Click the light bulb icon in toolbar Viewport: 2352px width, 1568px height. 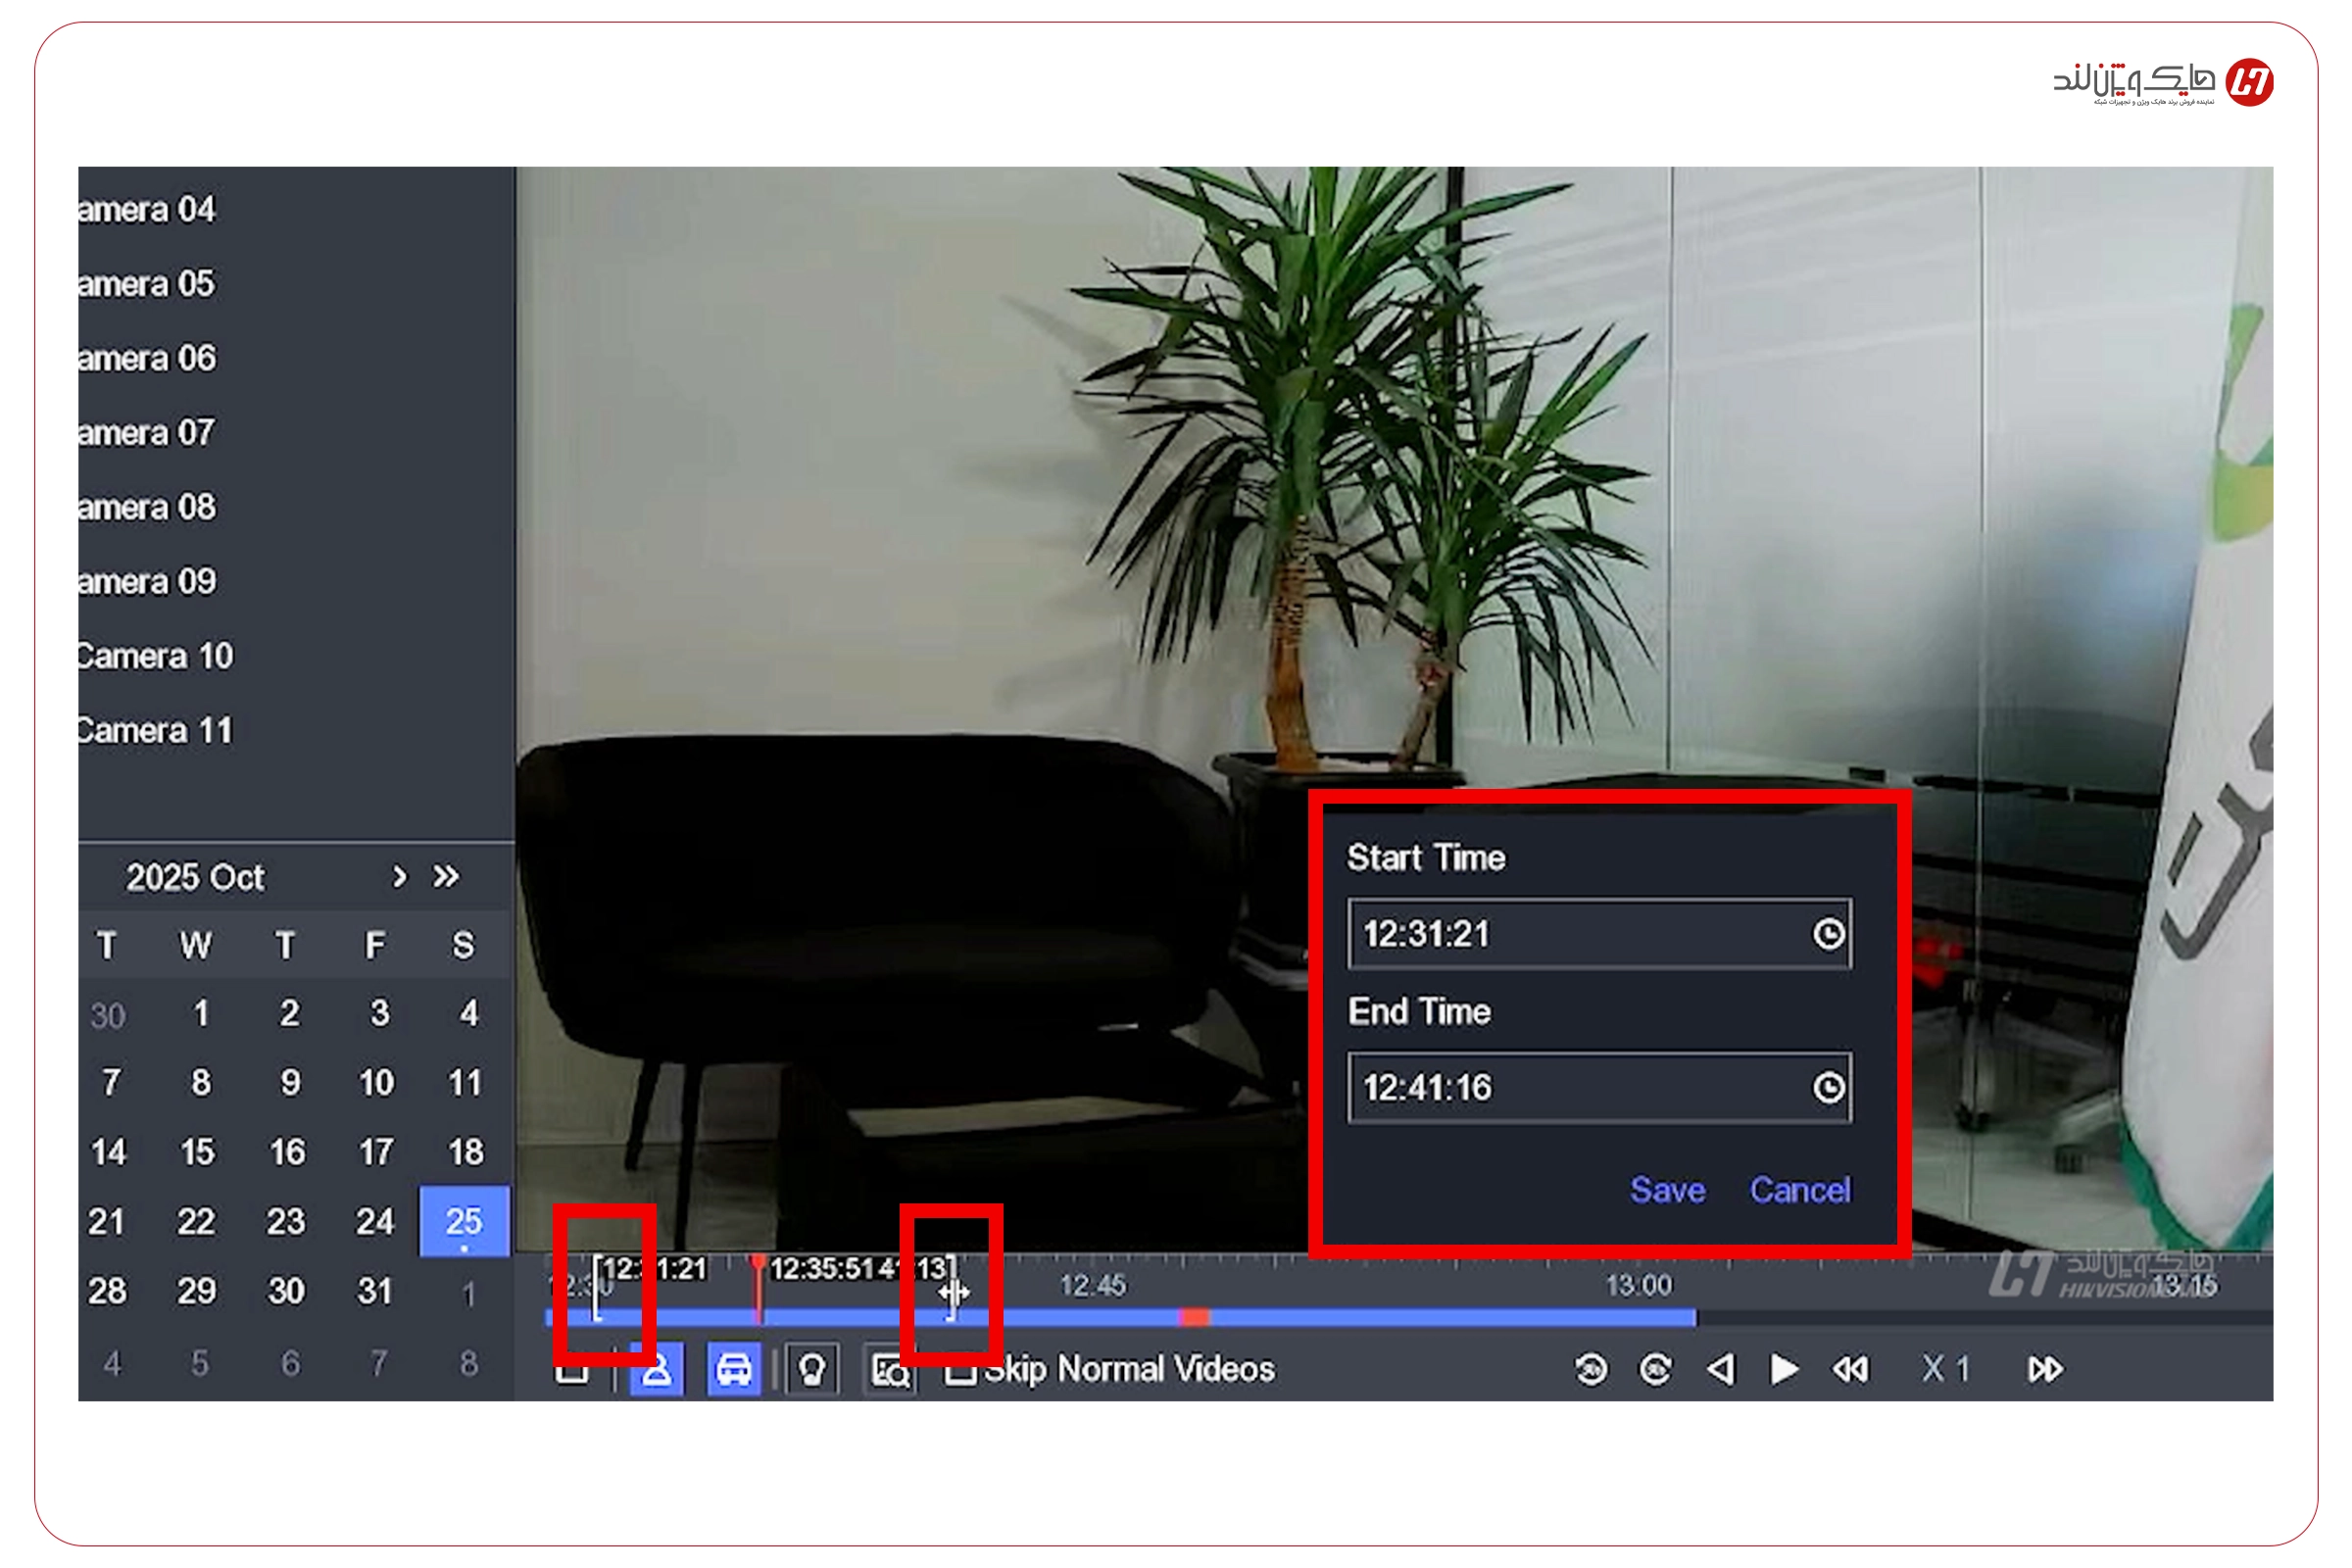[x=812, y=1370]
